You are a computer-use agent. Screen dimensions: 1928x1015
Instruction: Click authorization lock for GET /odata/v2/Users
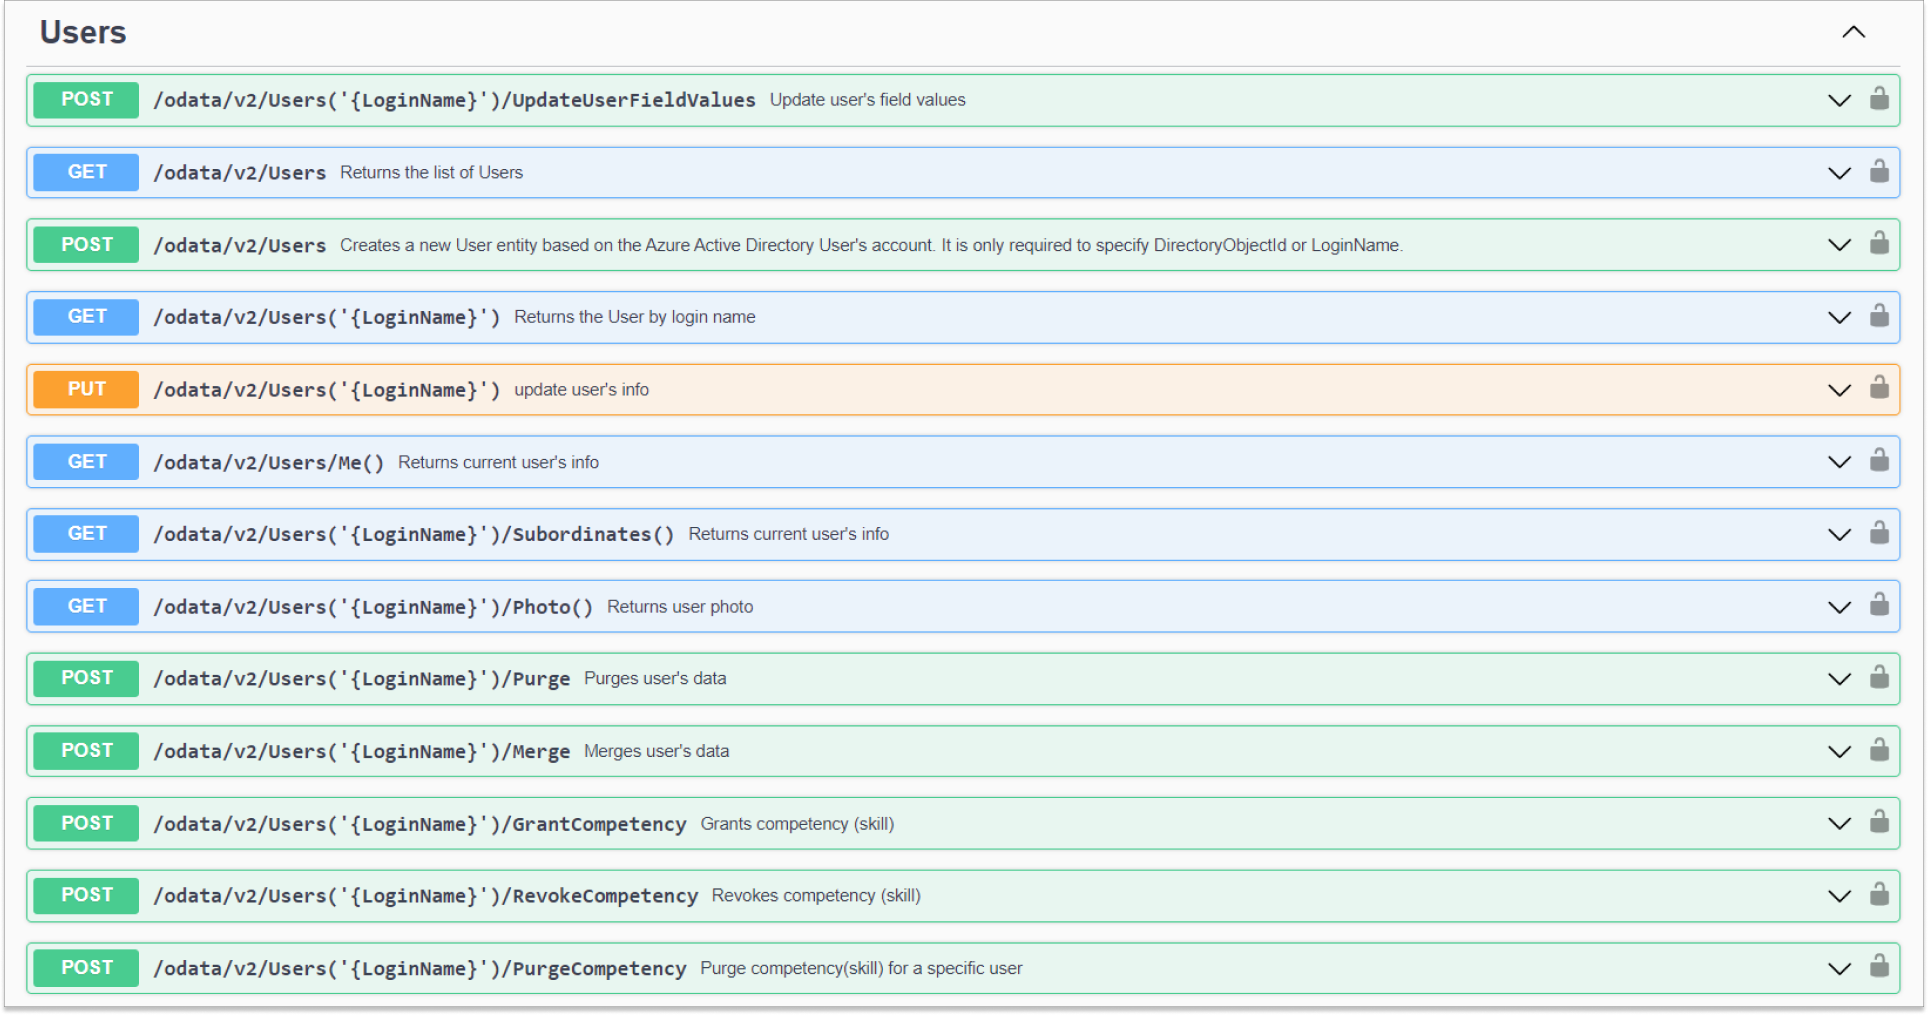click(x=1879, y=172)
